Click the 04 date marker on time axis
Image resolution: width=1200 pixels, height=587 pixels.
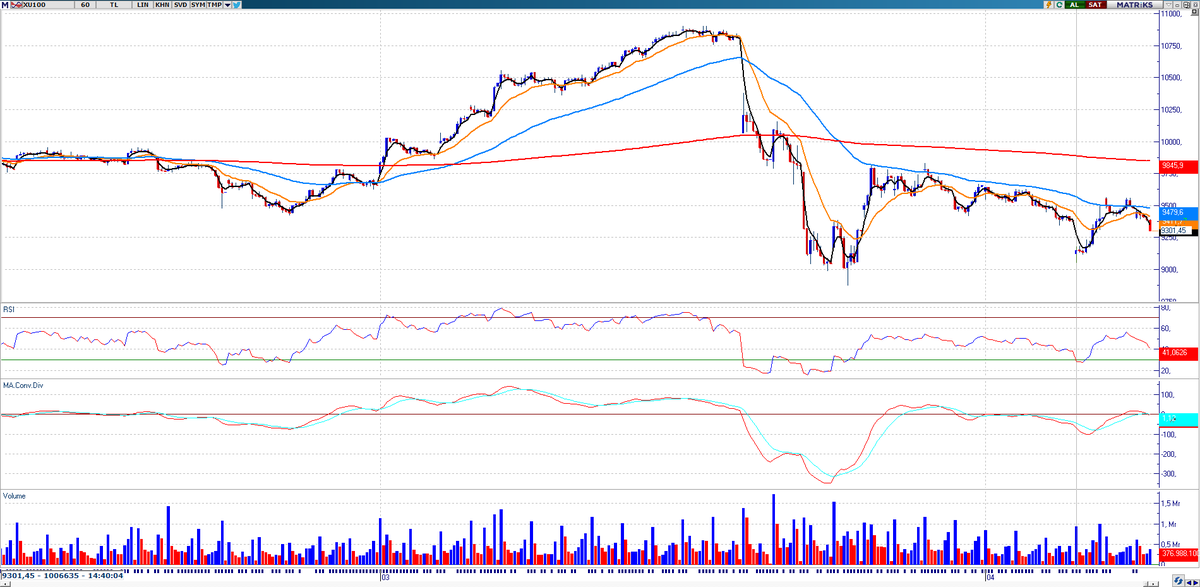(989, 577)
